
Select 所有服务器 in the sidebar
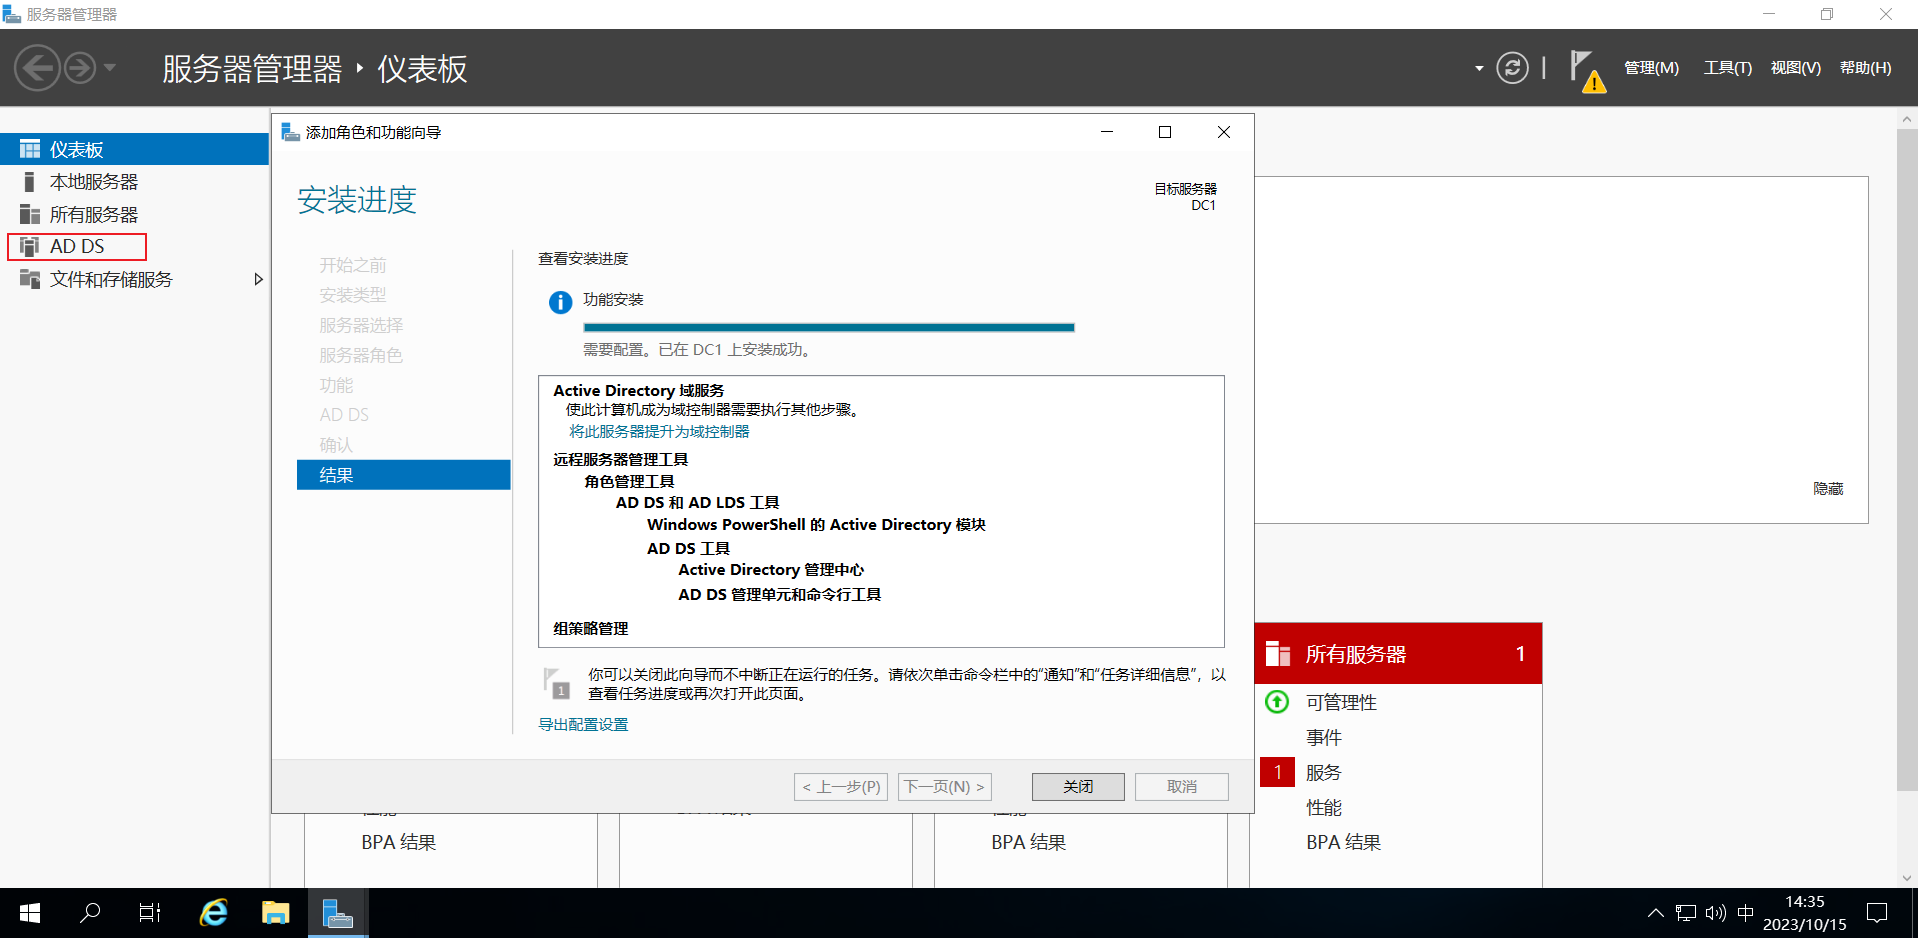(134, 214)
